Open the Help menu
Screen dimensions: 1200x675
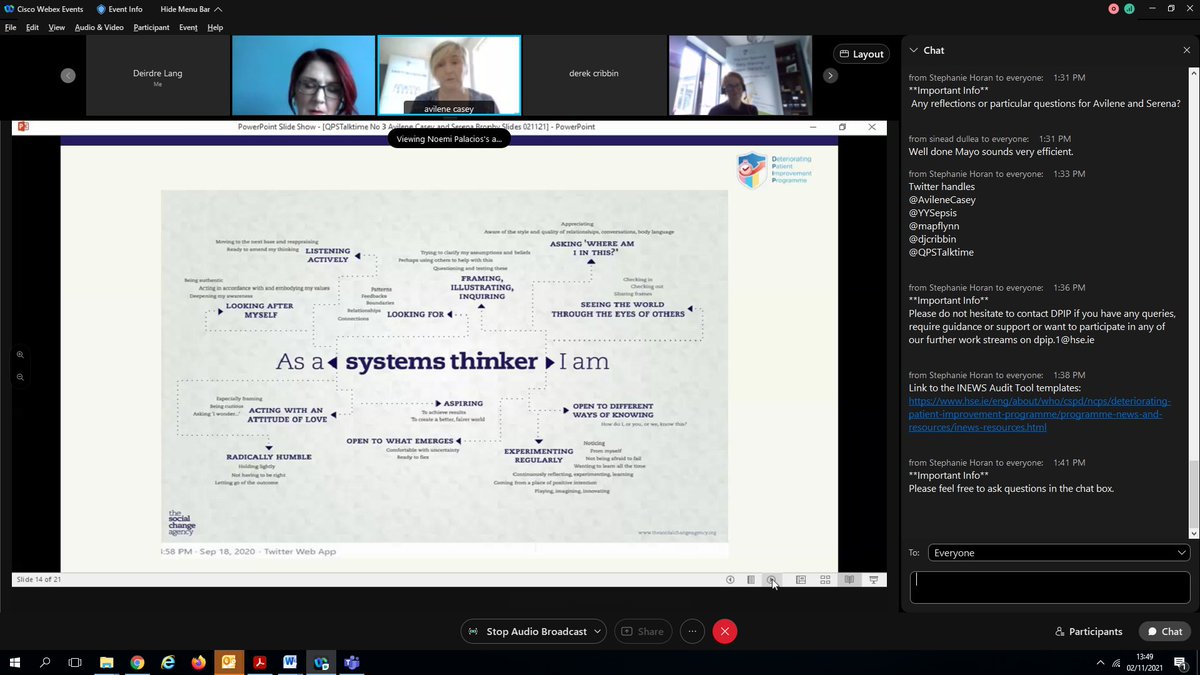click(x=215, y=27)
